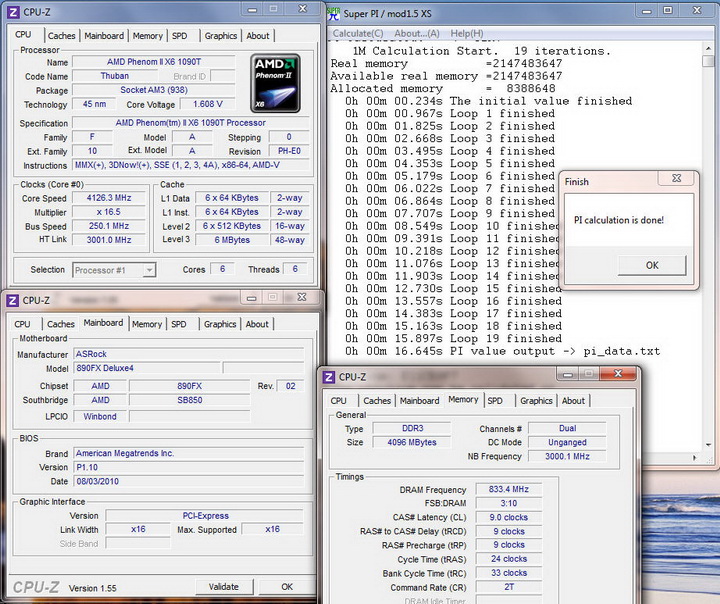720x604 pixels.
Task: Click the Bus Speed value '250.1 MHz'
Action: (x=109, y=226)
